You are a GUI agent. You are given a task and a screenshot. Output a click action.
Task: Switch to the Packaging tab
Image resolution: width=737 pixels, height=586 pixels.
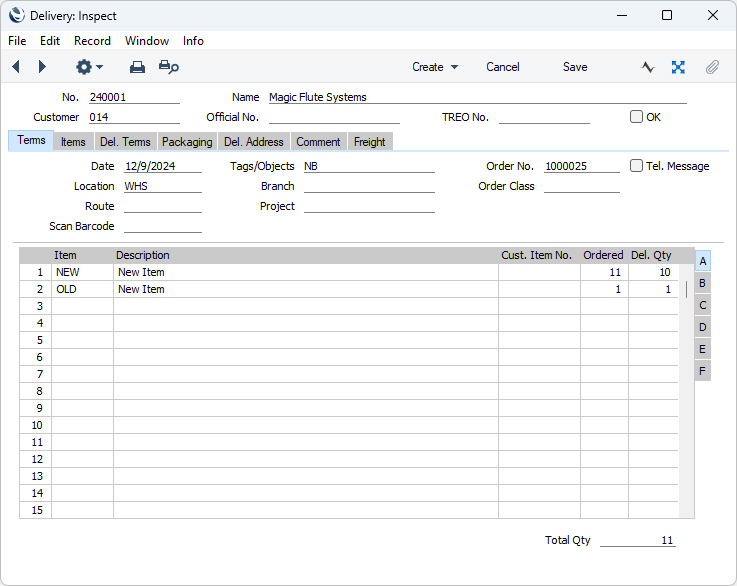pyautogui.click(x=187, y=142)
